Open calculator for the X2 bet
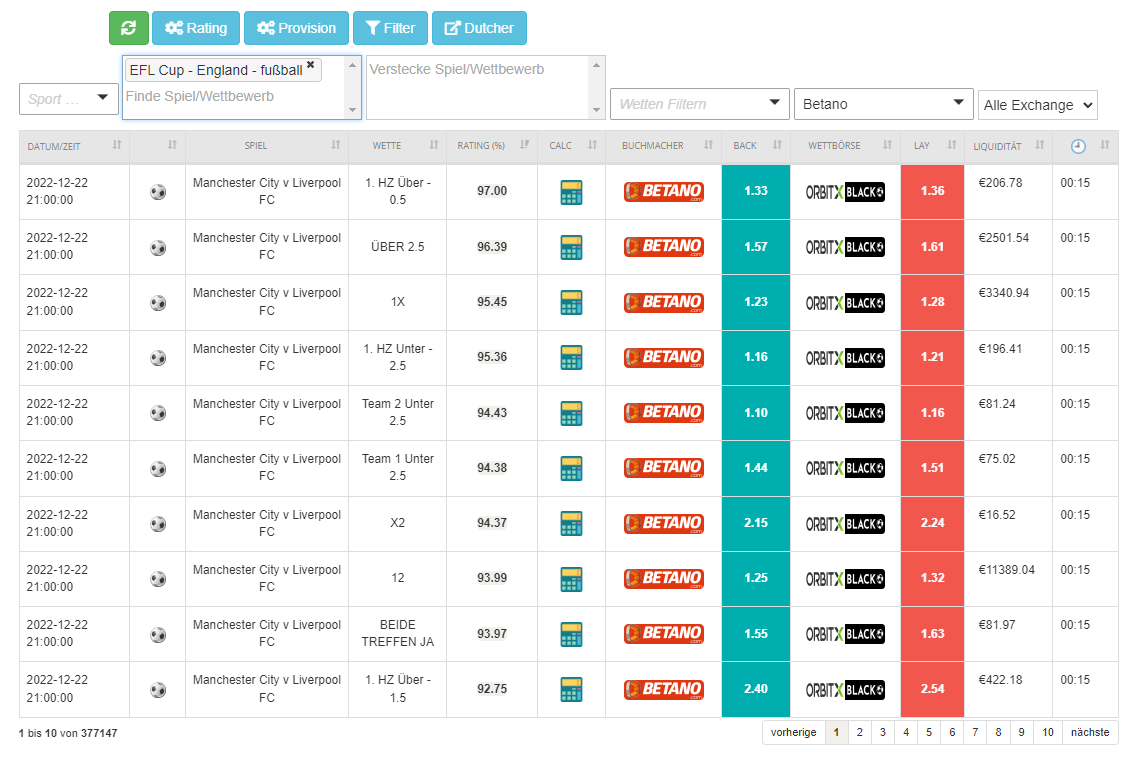 tap(572, 523)
